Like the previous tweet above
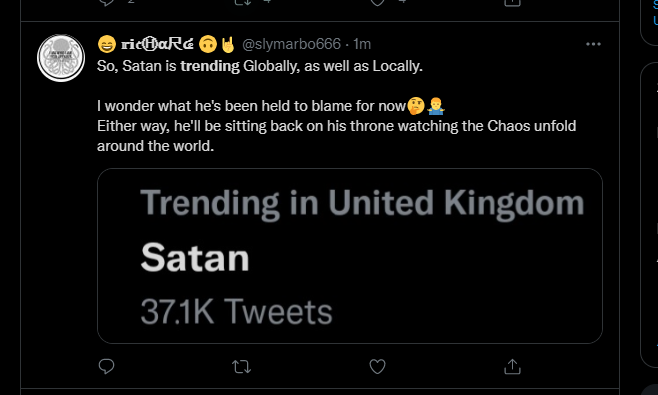This screenshot has height=395, width=658. pos(377,3)
